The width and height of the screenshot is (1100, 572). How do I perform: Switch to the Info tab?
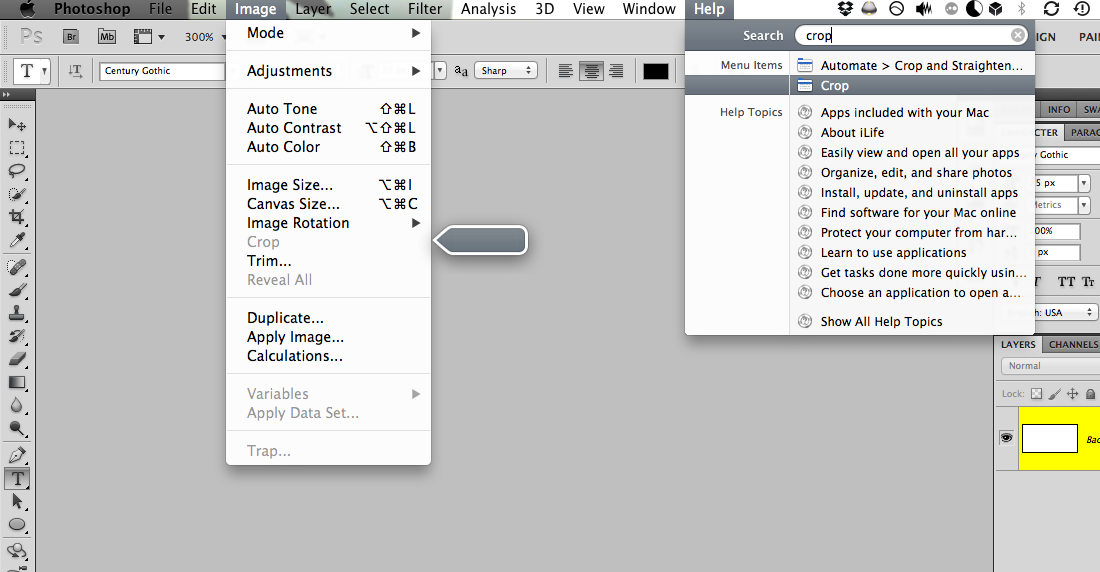(1059, 109)
